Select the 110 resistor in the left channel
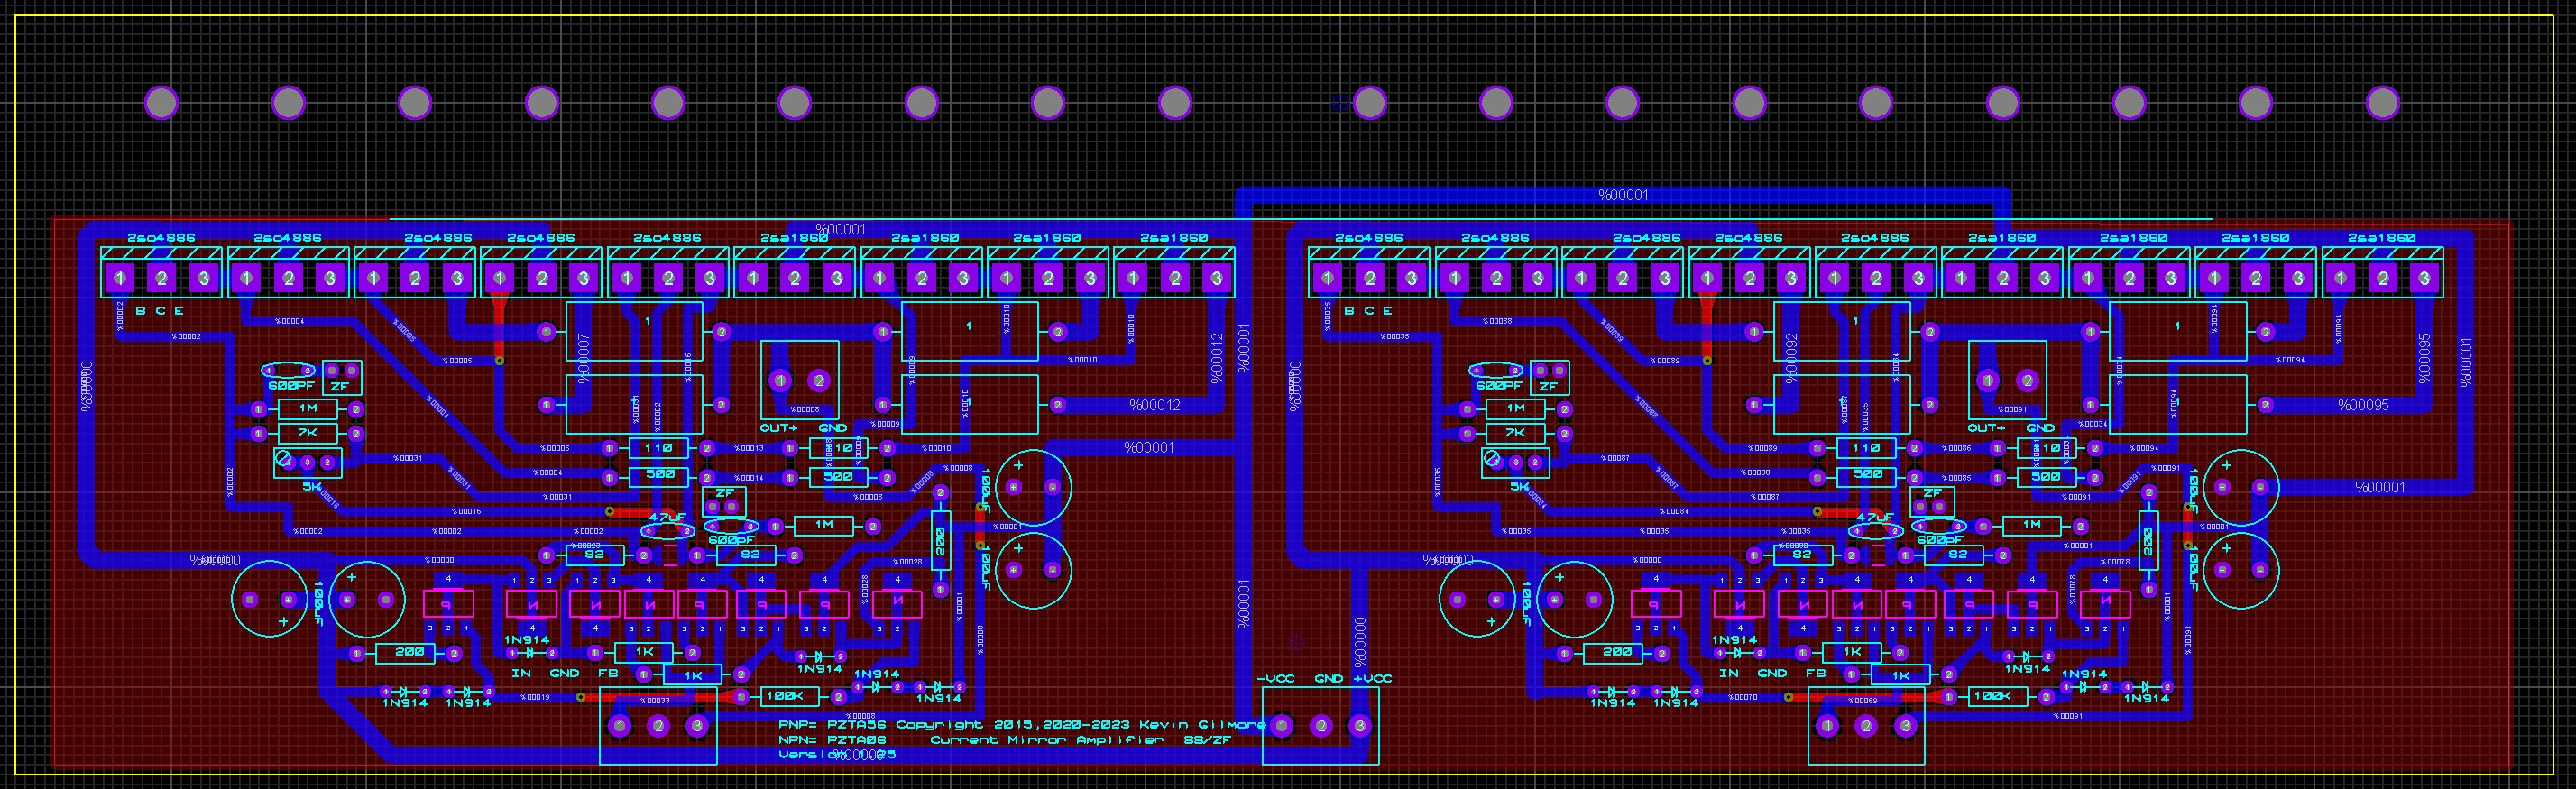The height and width of the screenshot is (789, 2576). click(x=658, y=448)
